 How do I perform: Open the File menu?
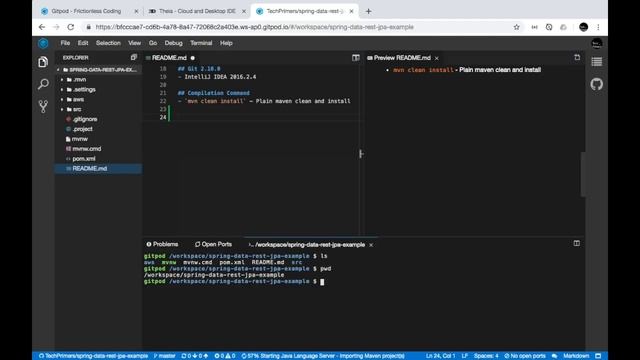click(x=65, y=43)
